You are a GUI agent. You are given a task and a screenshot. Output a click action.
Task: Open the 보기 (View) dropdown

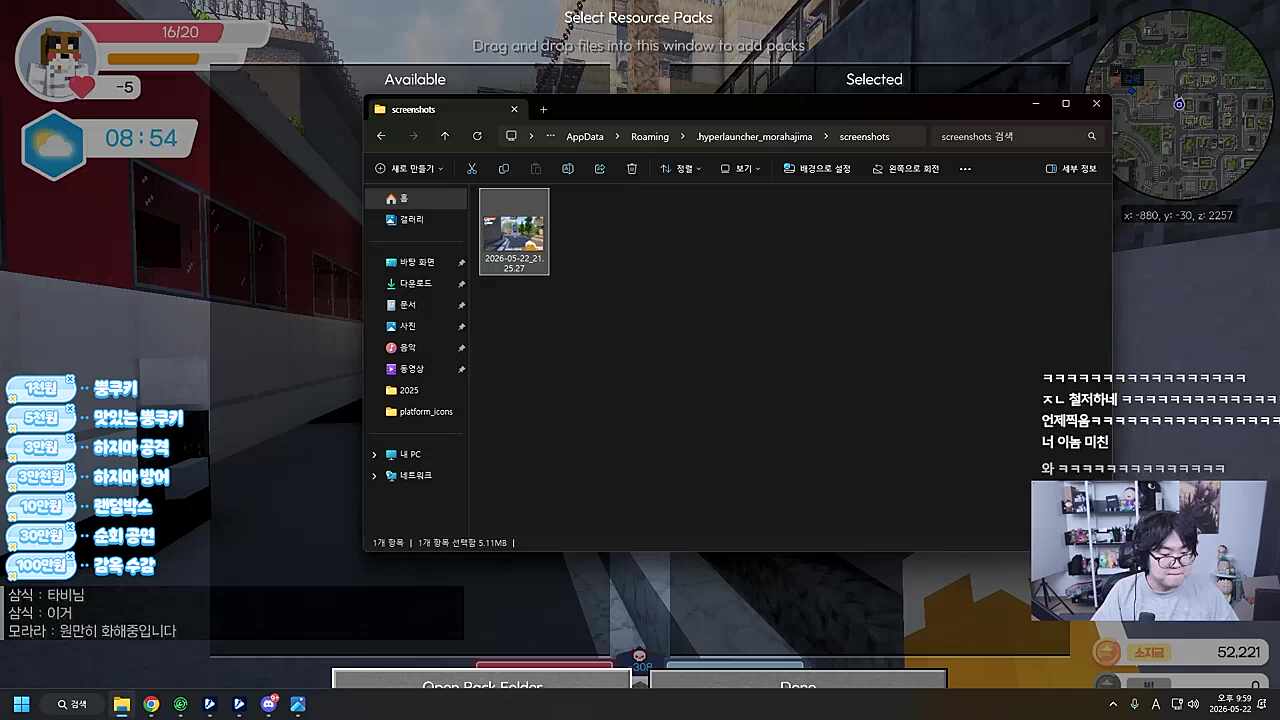[x=740, y=169]
